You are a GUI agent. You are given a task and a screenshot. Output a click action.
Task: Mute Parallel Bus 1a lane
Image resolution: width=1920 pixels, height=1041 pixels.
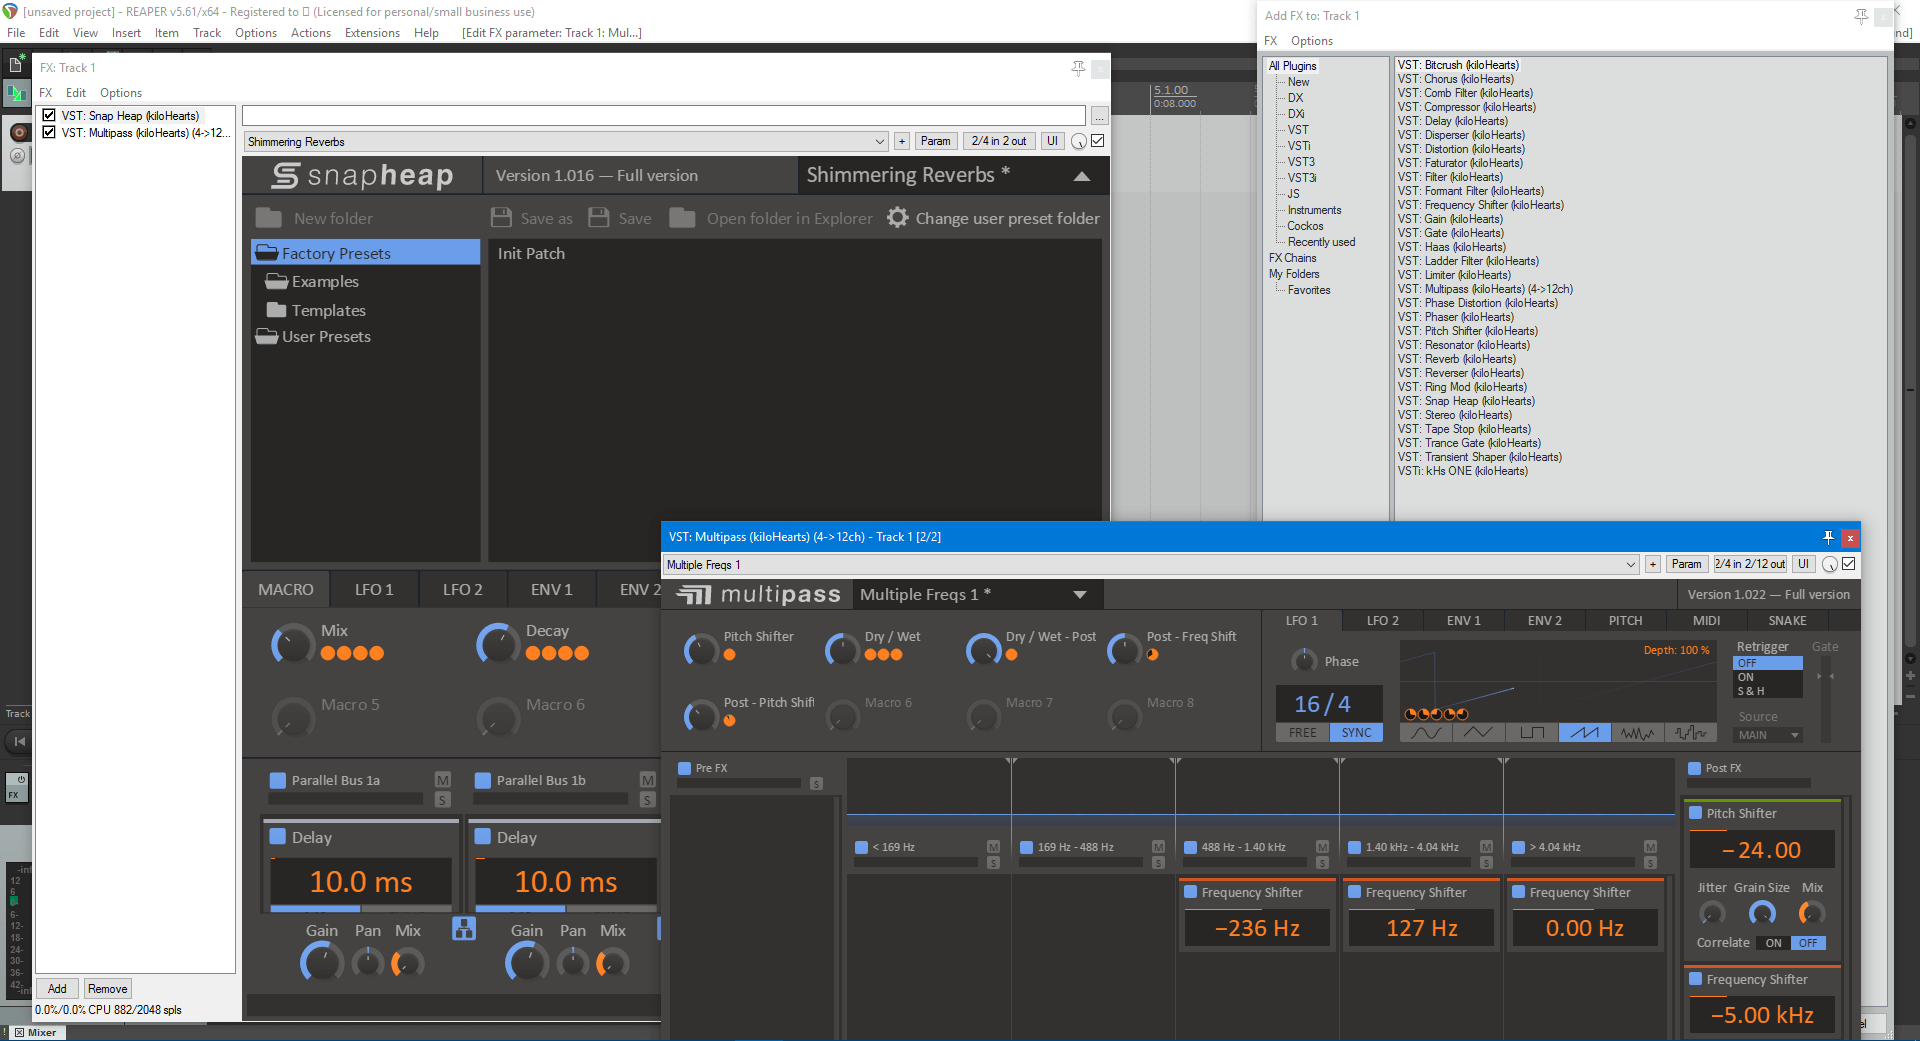[443, 780]
